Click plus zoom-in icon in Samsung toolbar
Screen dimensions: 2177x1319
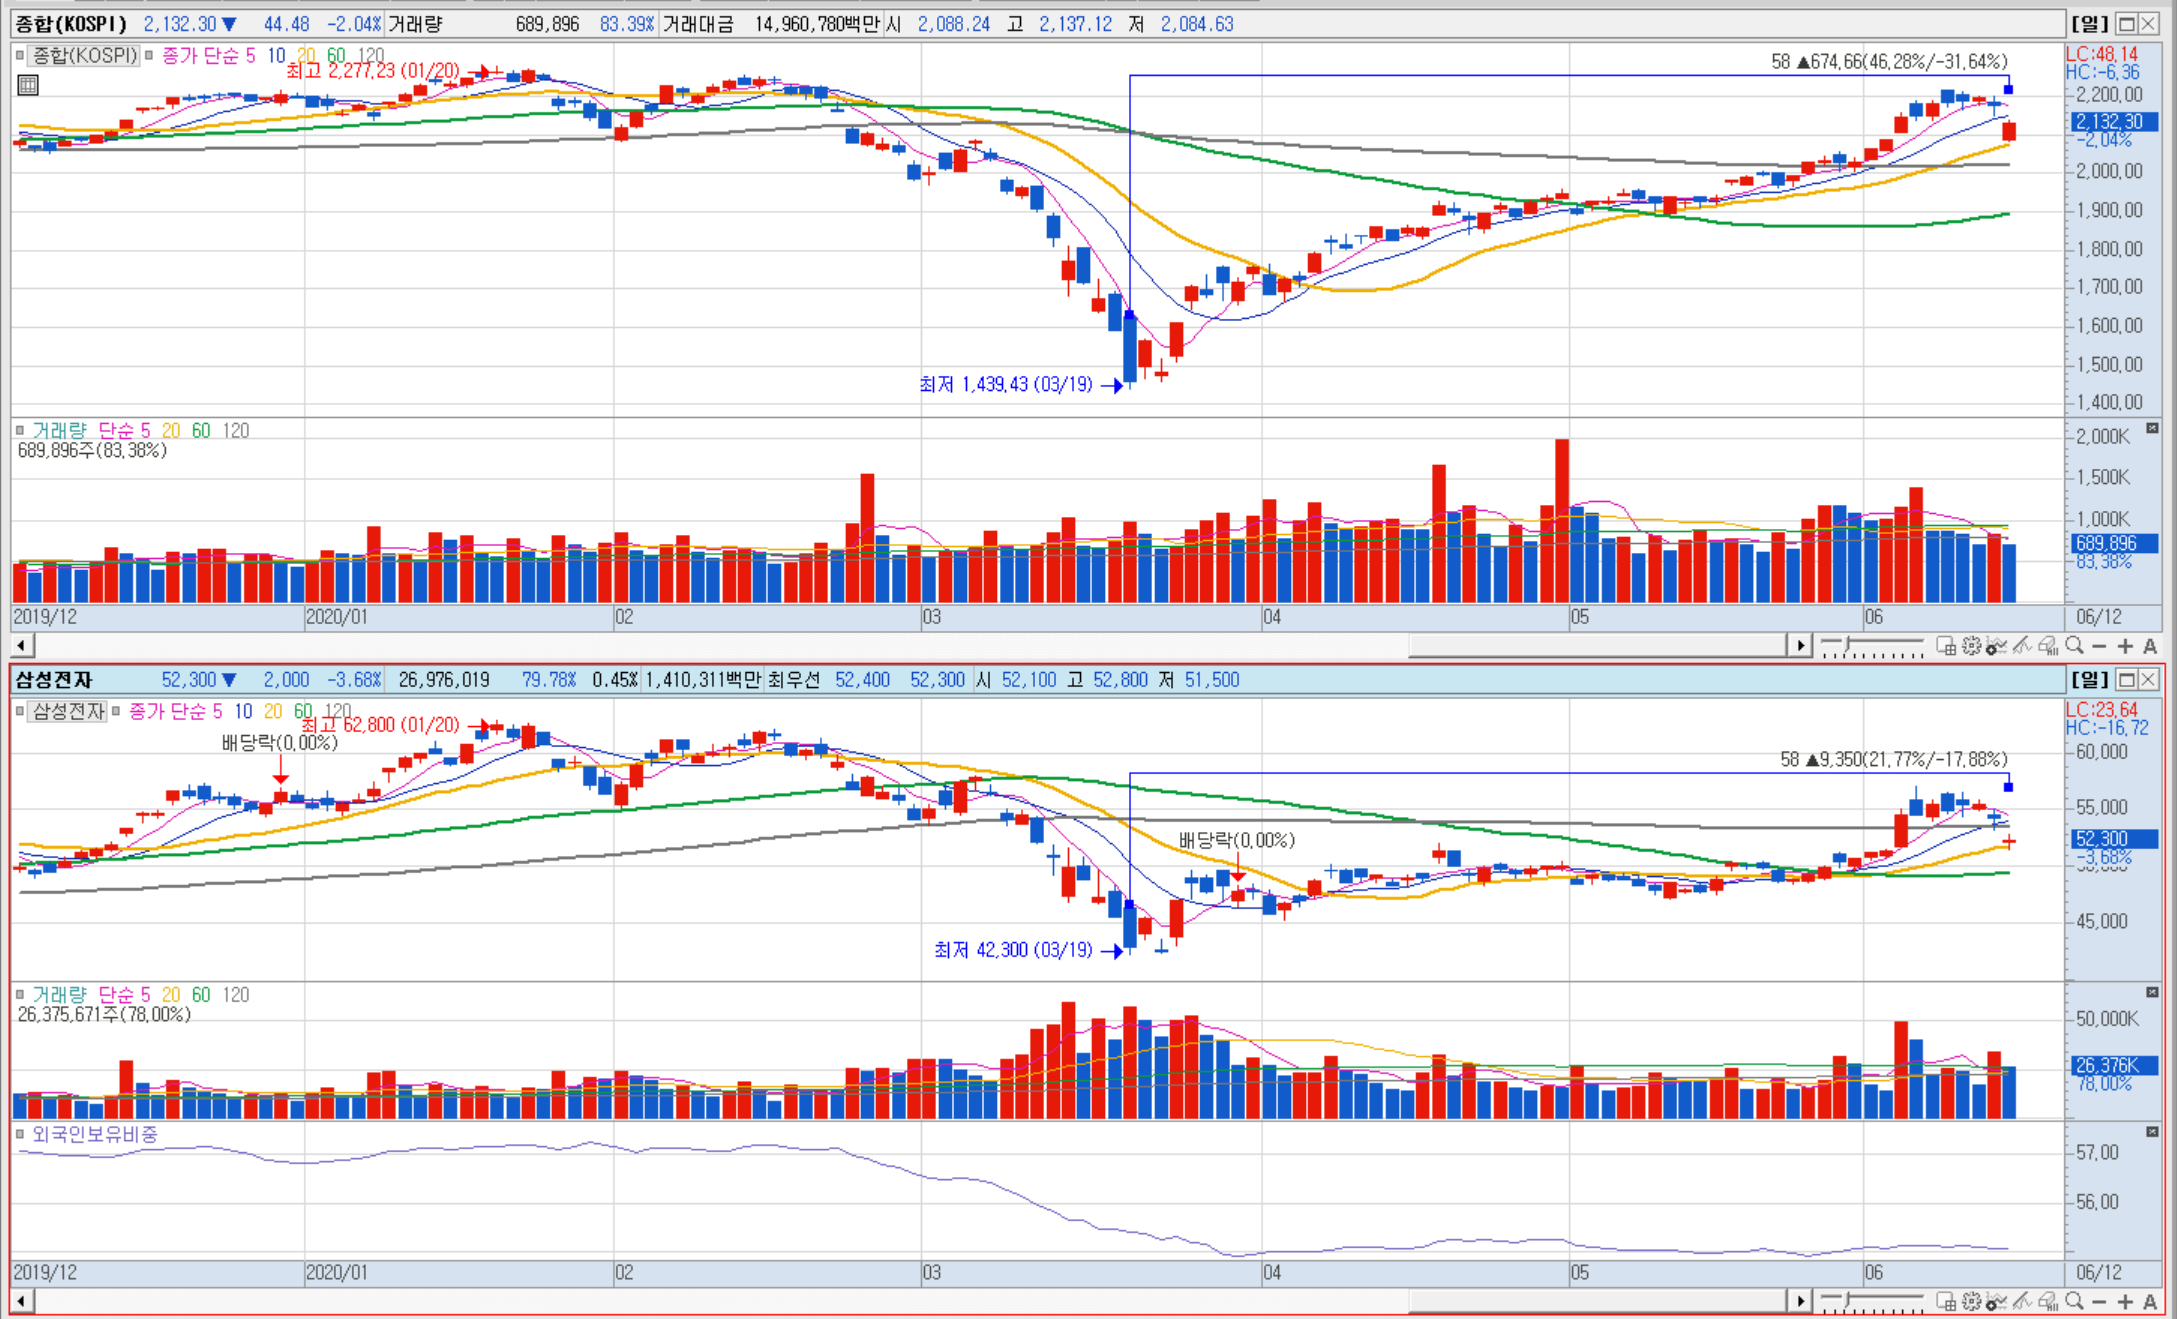pyautogui.click(x=2125, y=1301)
